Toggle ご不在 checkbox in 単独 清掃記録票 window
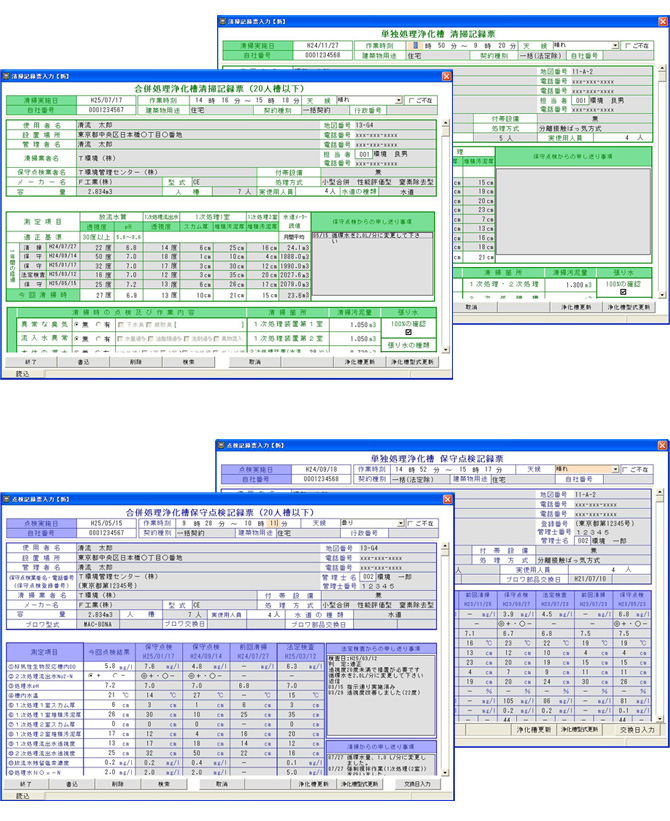This screenshot has height=821, width=670. (628, 46)
